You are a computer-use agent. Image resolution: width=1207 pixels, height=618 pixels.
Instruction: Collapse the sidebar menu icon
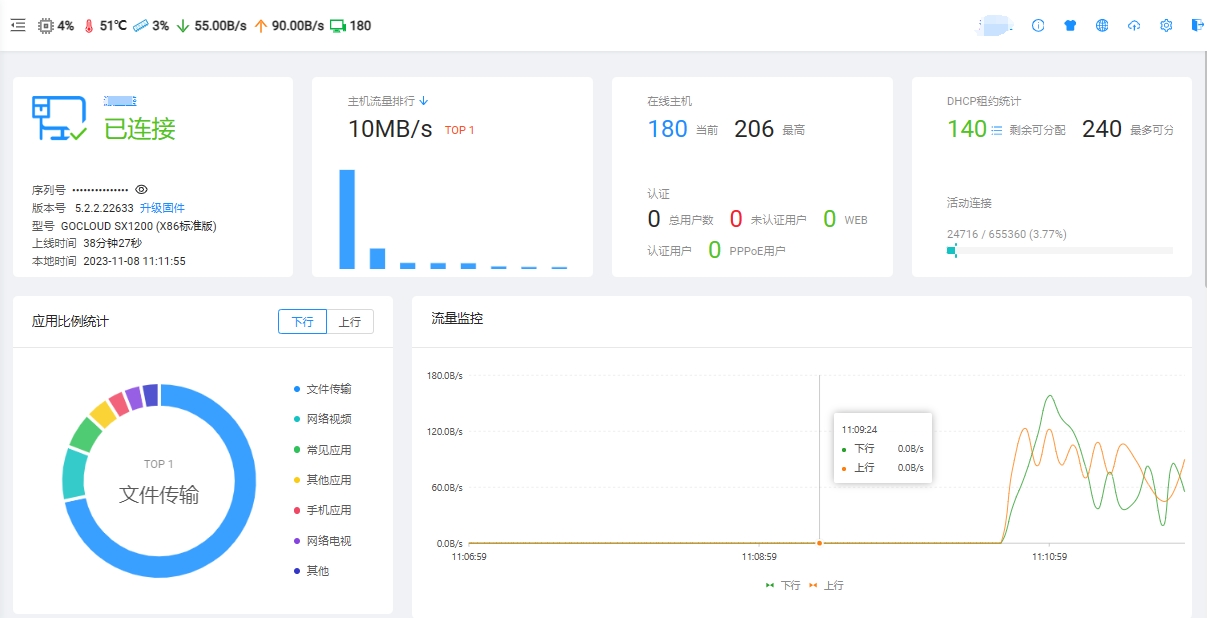click(18, 26)
